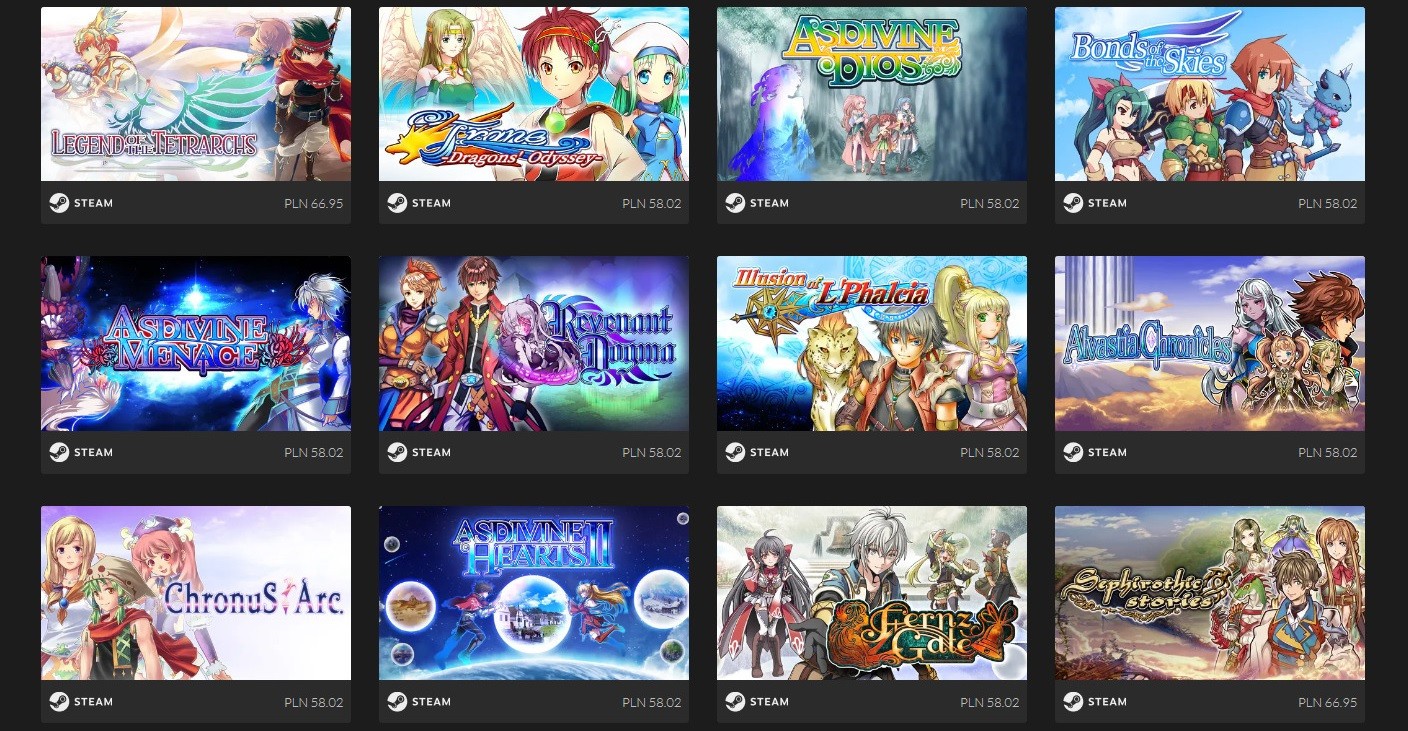The height and width of the screenshot is (731, 1408).
Task: Click Steam icon under Revenant Dogma
Action: coord(397,452)
